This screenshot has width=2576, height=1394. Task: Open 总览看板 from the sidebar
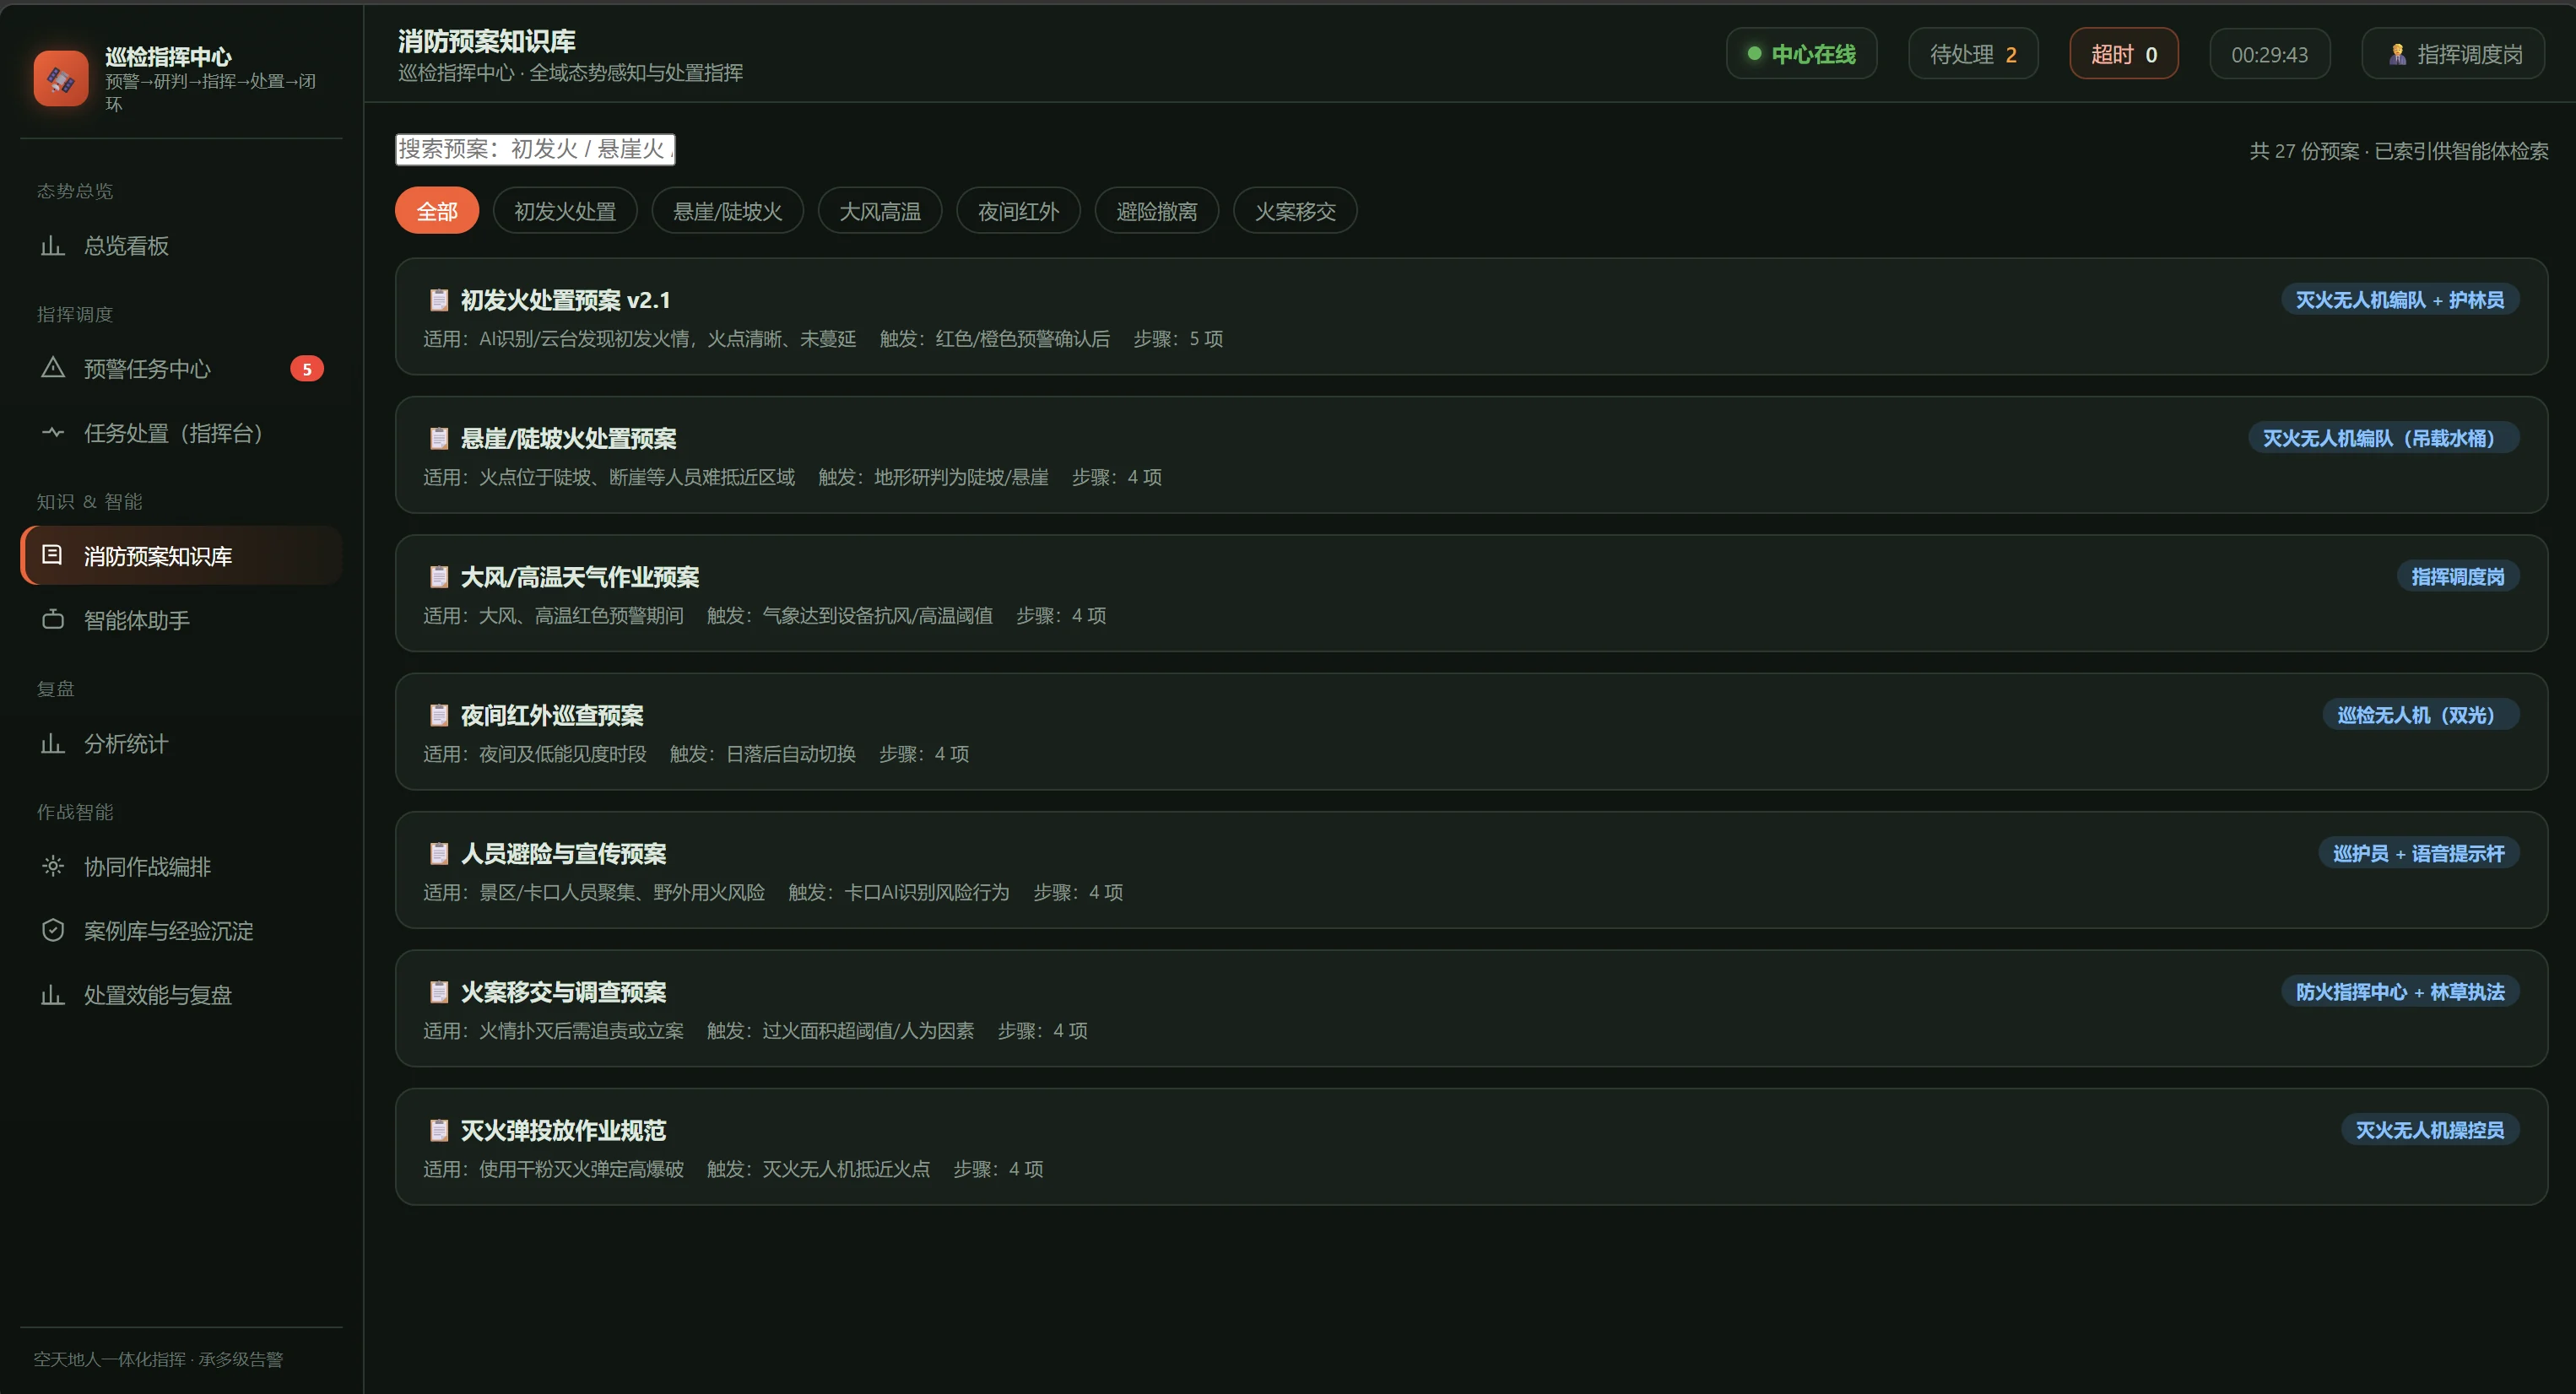click(x=181, y=246)
